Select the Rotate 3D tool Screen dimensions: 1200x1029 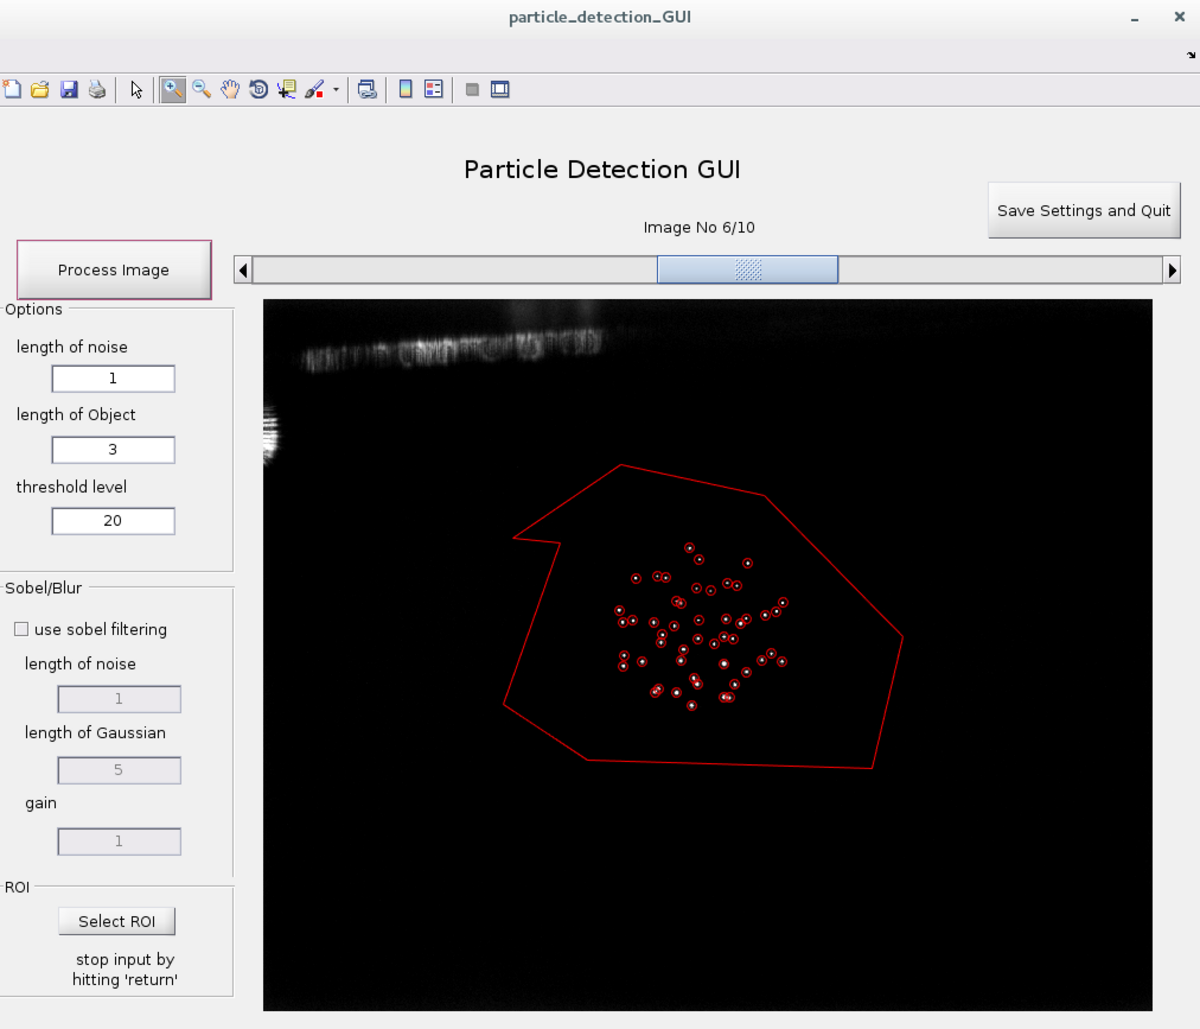pyautogui.click(x=258, y=90)
